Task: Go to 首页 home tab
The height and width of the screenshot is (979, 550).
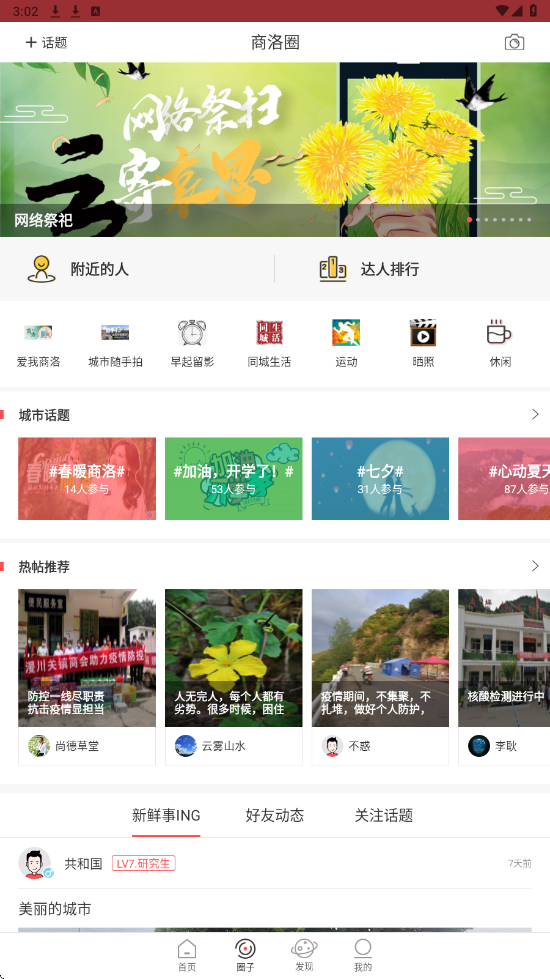Action: (187, 955)
